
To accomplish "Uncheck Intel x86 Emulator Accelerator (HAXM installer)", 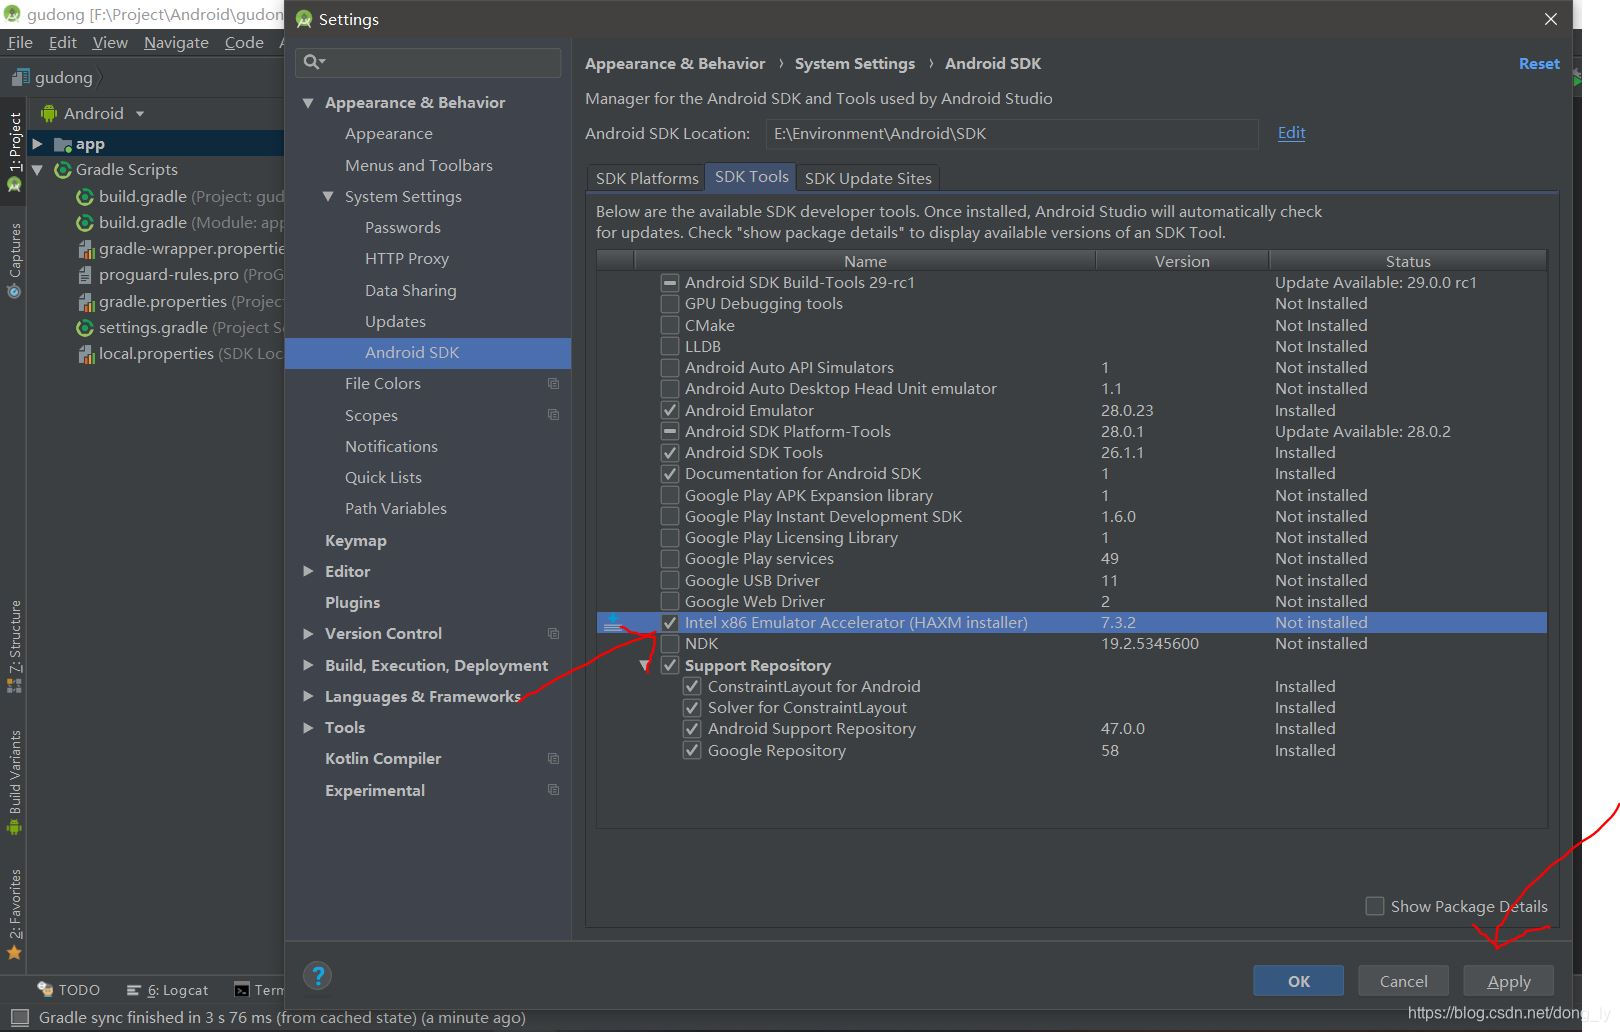I will tap(670, 623).
